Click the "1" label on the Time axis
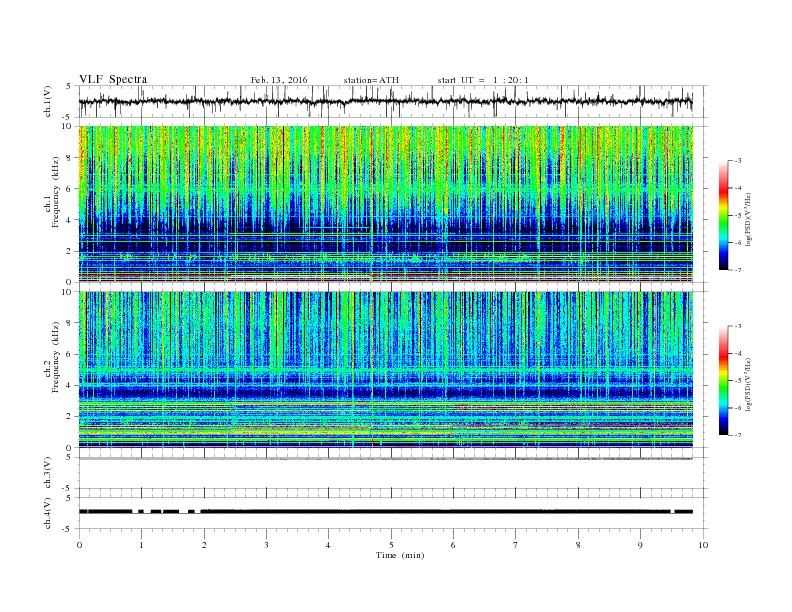 tap(141, 545)
